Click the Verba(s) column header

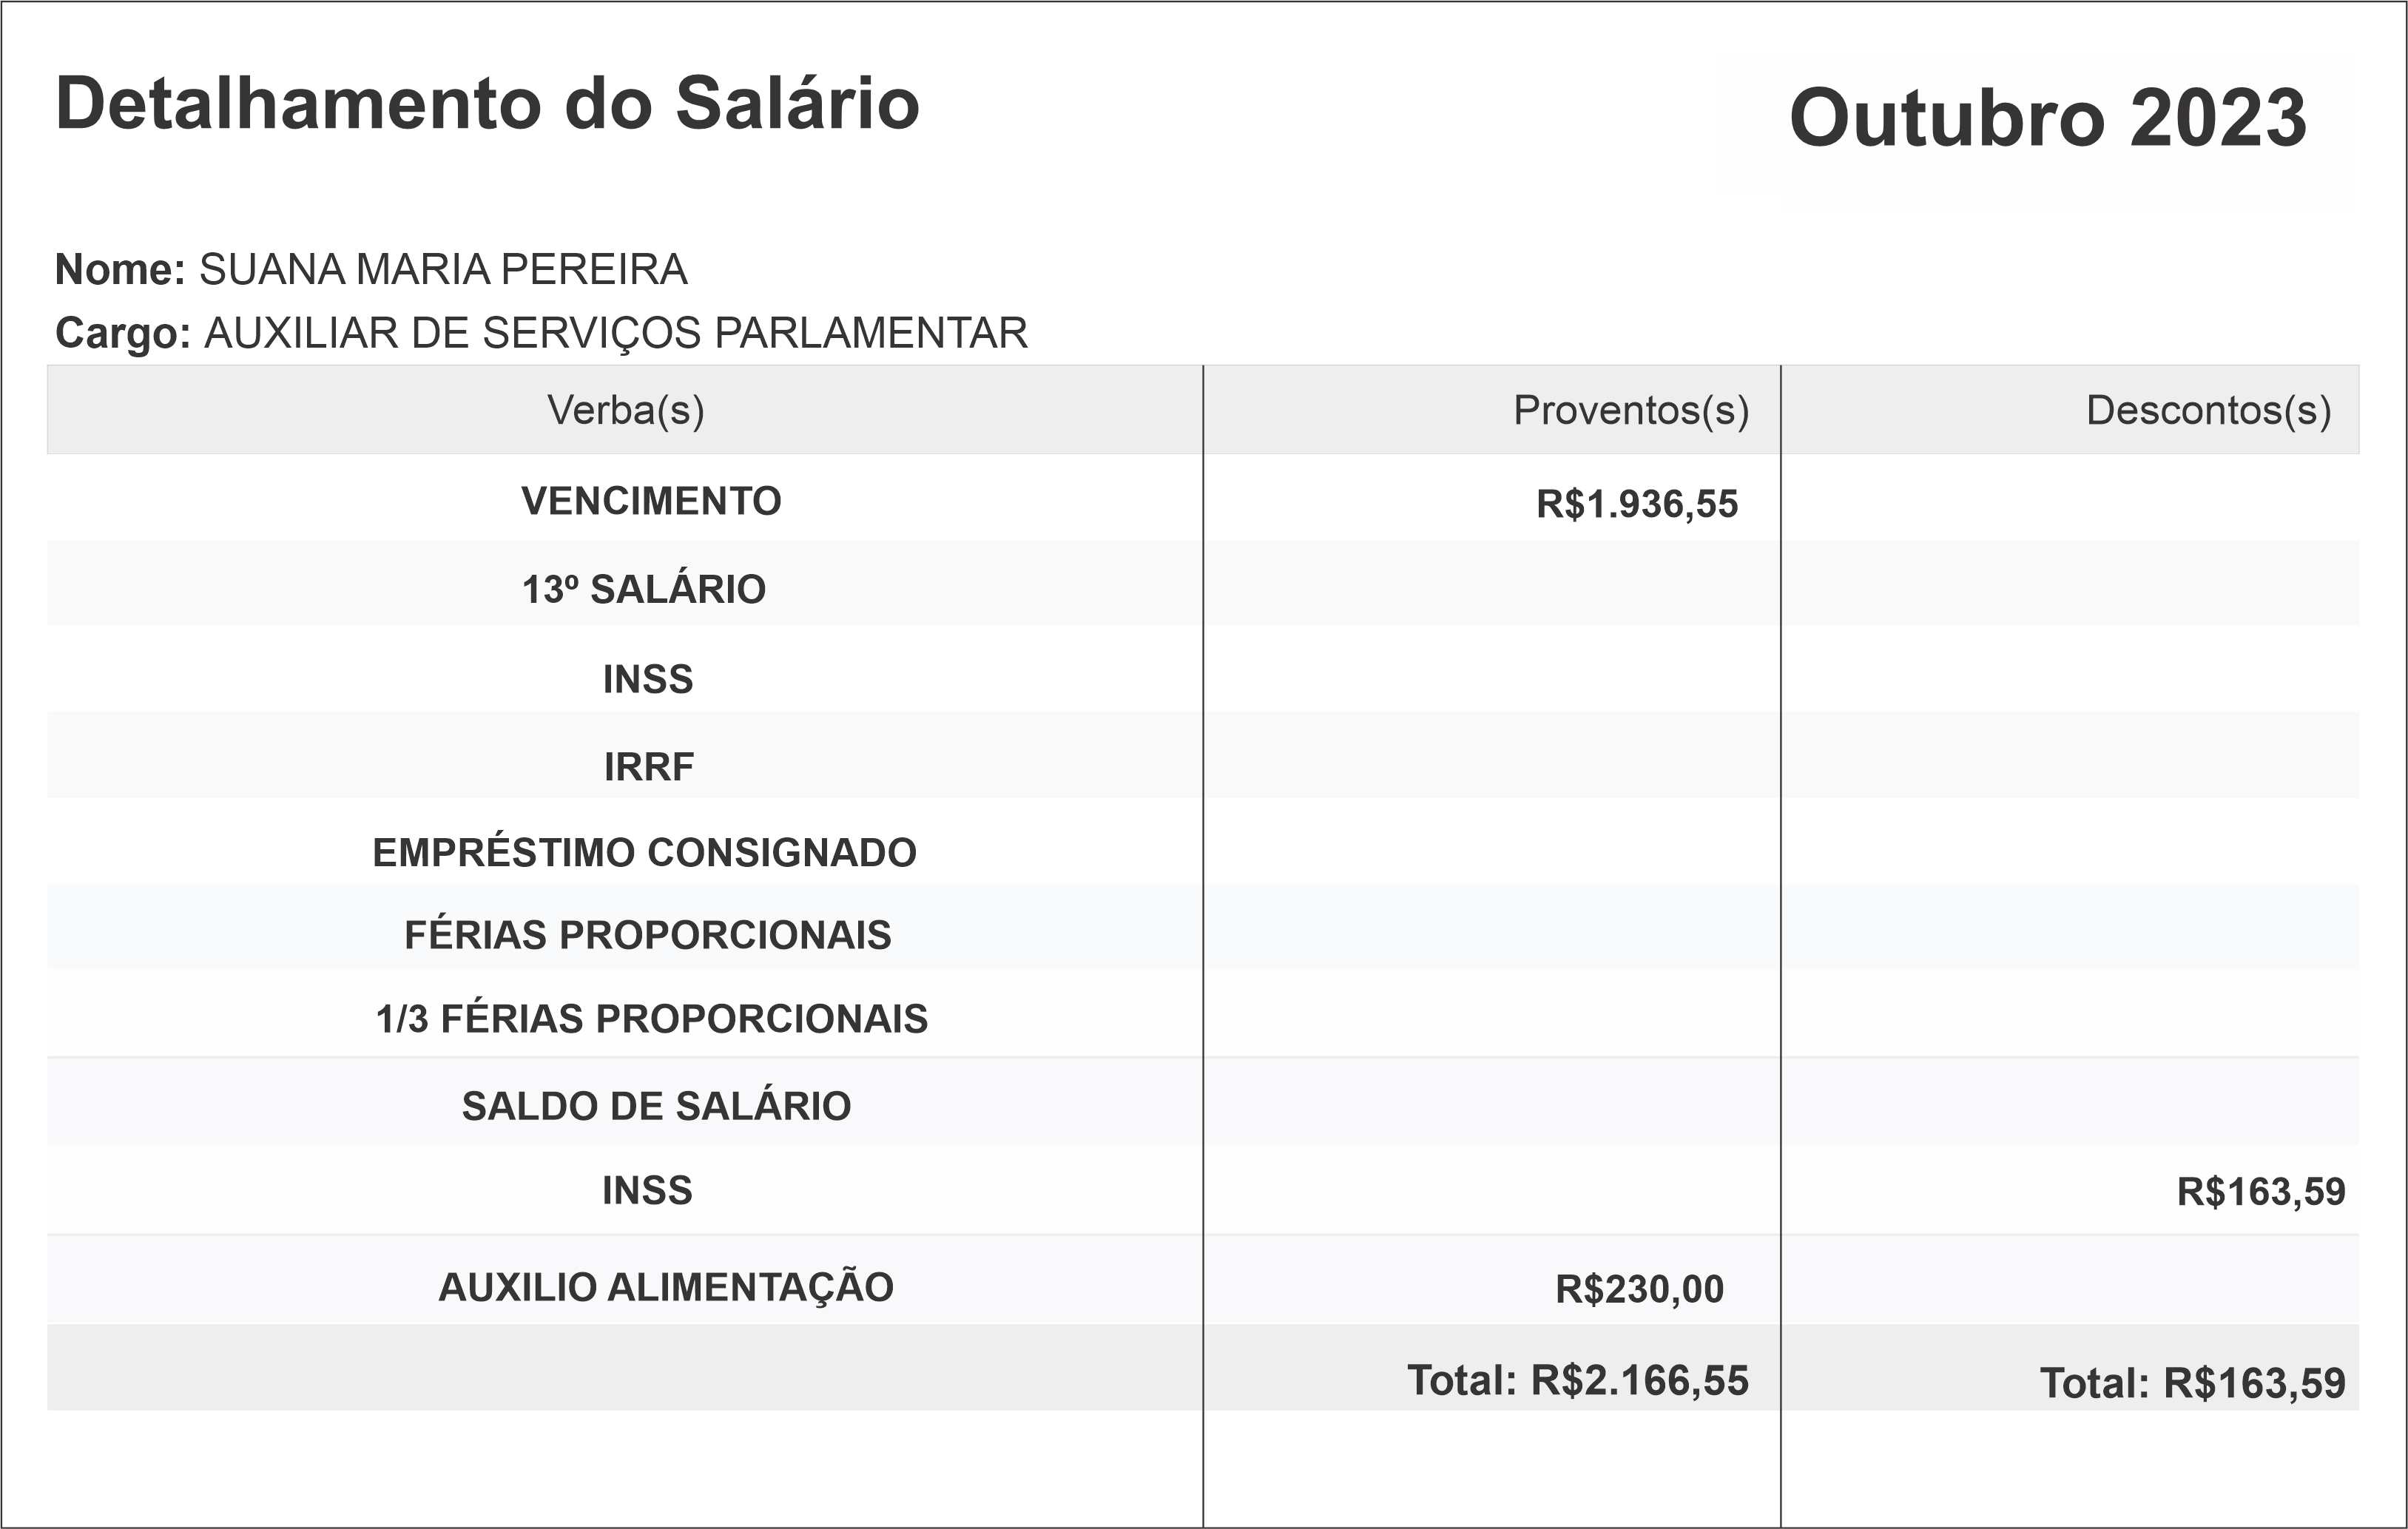tap(626, 411)
